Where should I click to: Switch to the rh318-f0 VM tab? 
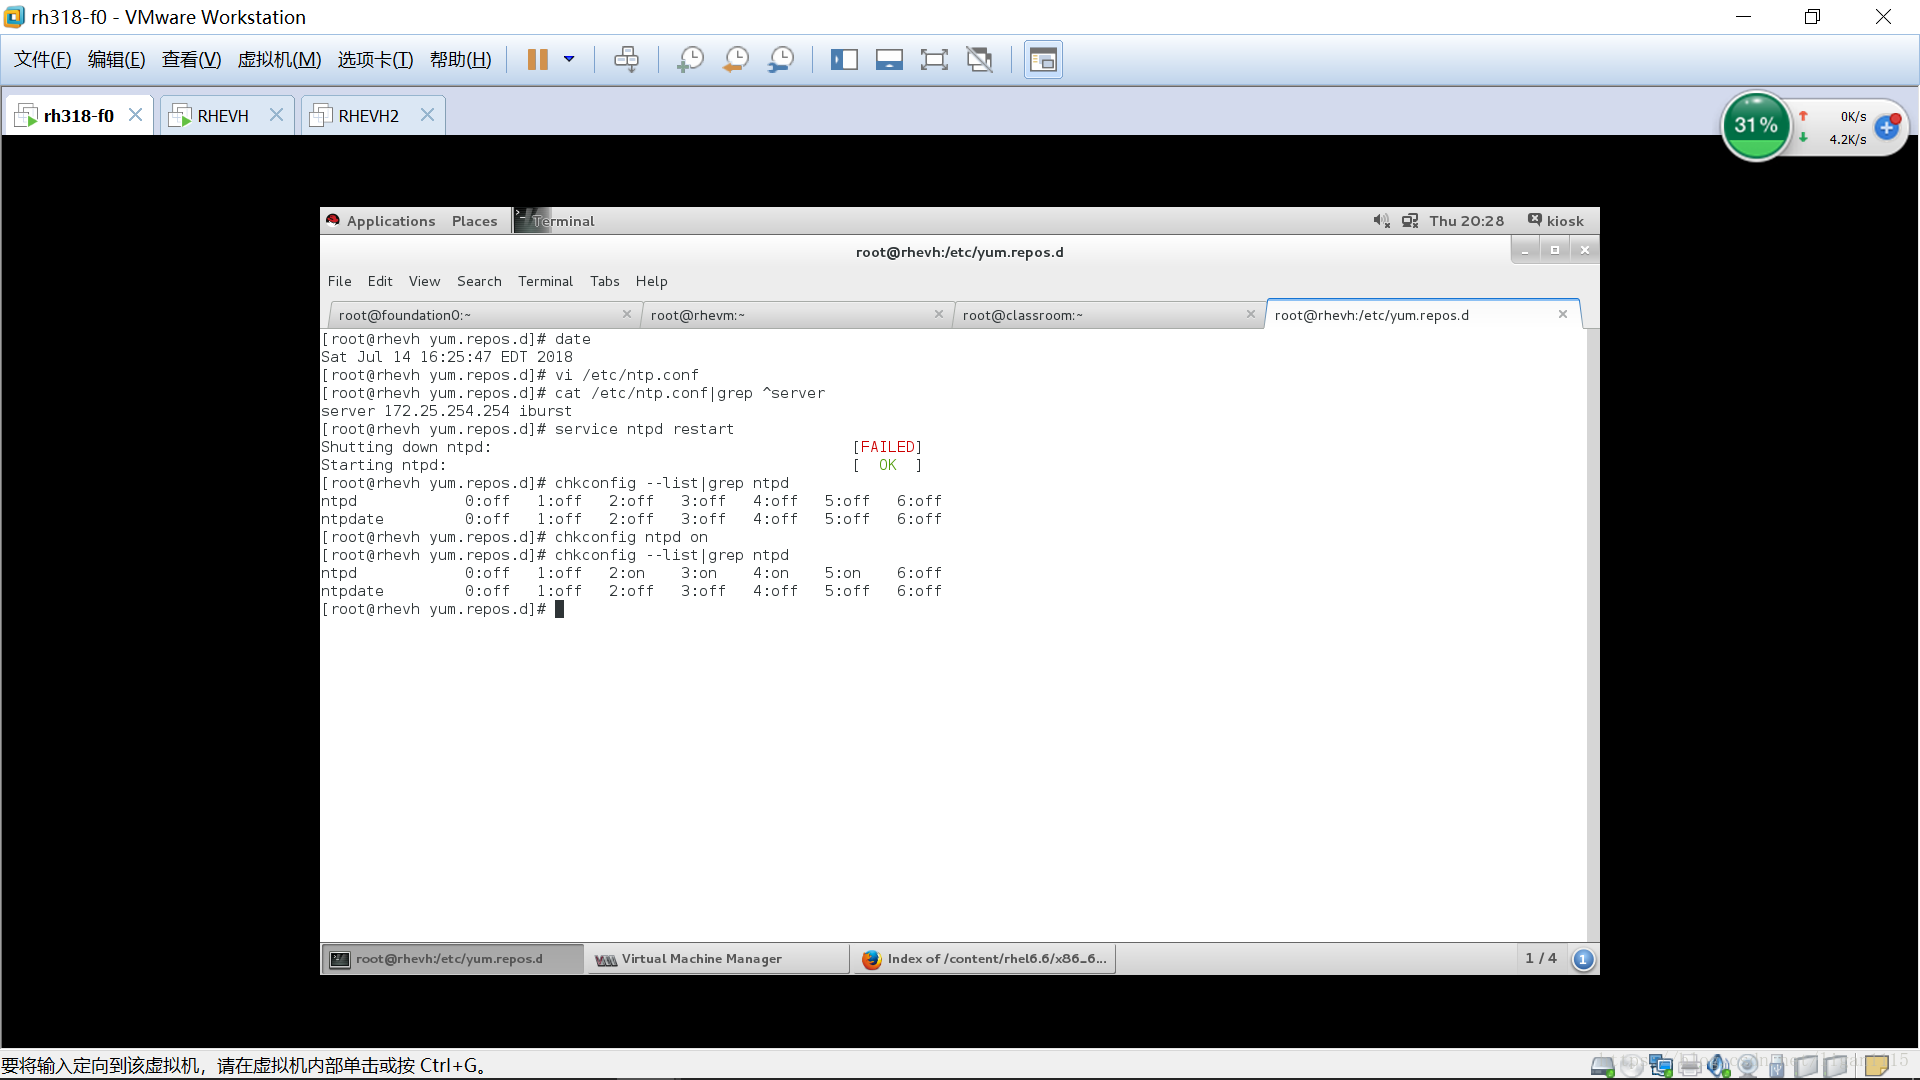click(x=79, y=116)
